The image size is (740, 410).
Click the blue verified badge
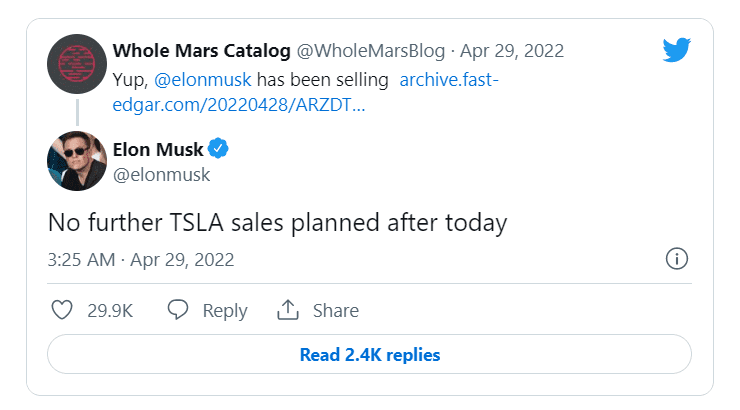click(x=219, y=150)
